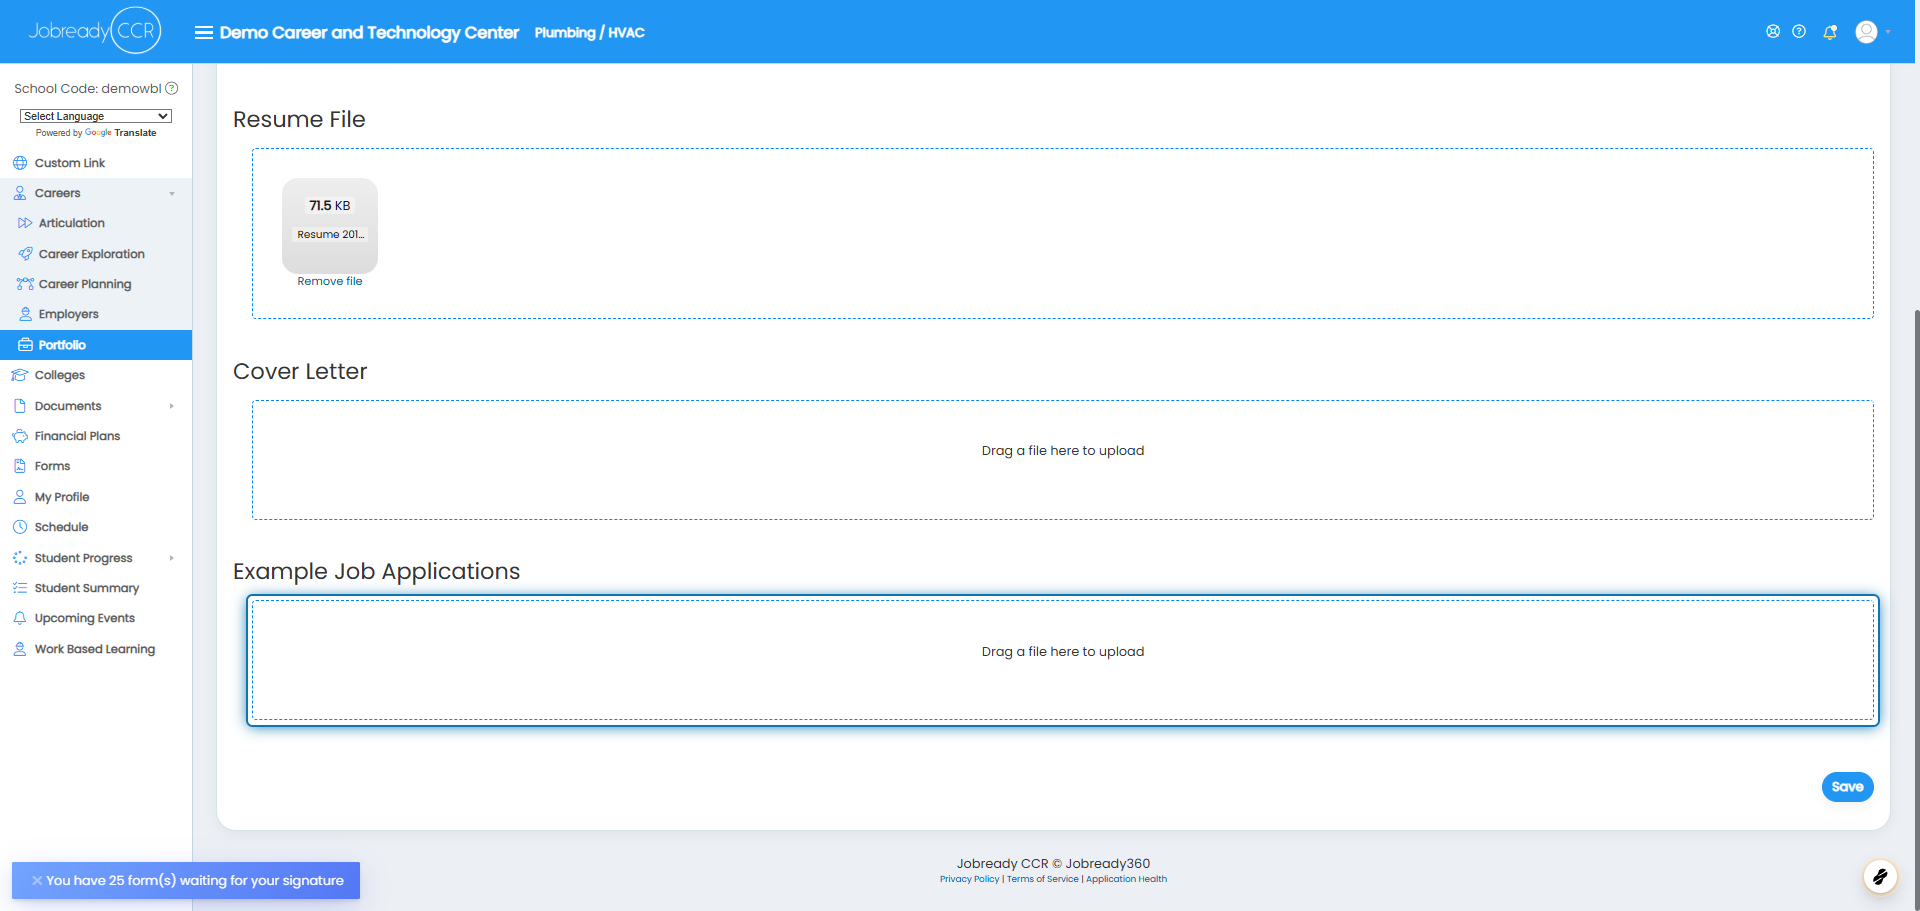Viewport: 1920px width, 911px height.
Task: Click the Articulation forward-arrows icon
Action: pos(25,223)
